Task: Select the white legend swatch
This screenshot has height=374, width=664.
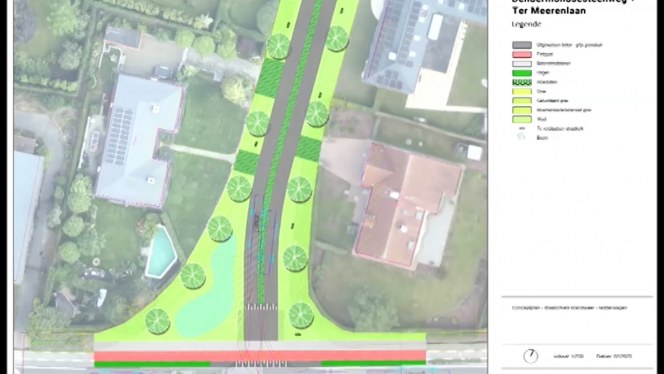Action: tap(522, 64)
